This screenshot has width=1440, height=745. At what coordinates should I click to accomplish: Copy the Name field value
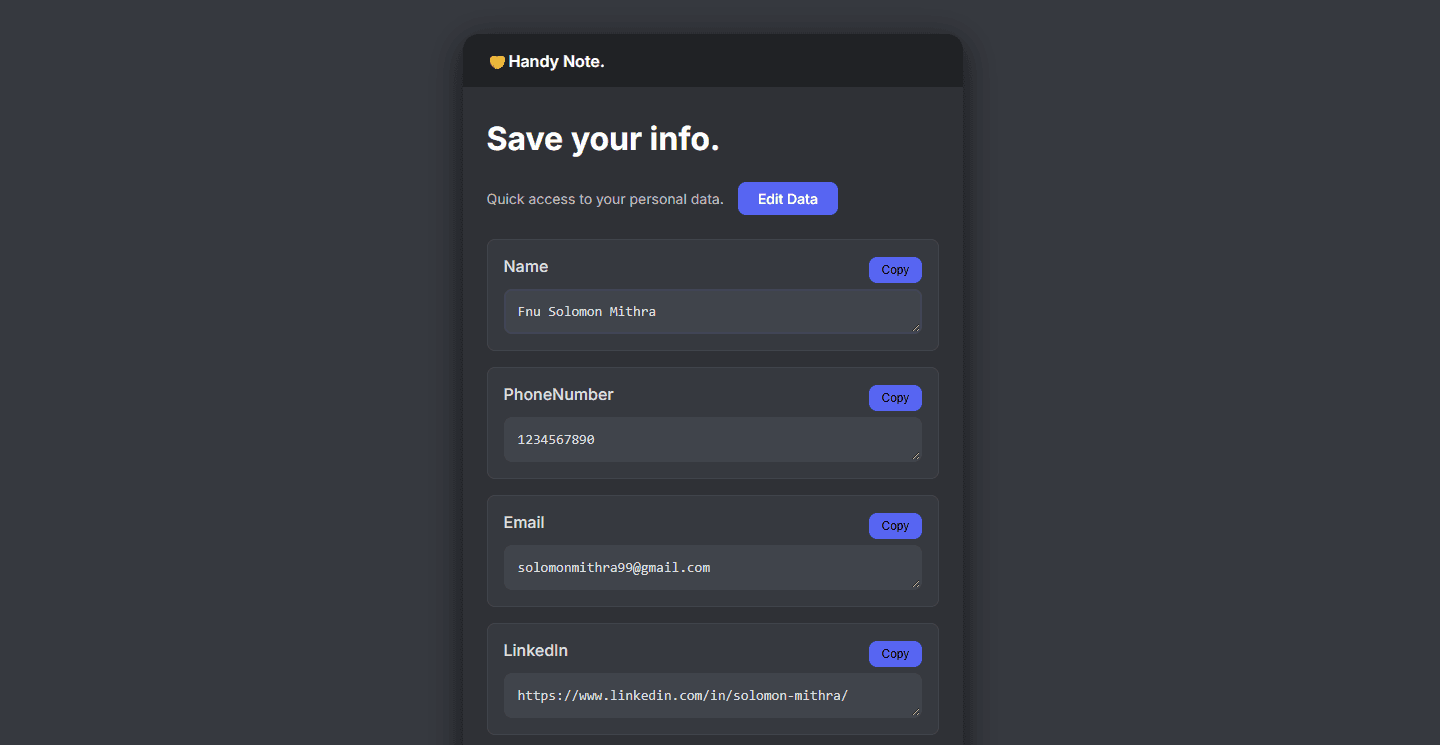click(x=895, y=270)
